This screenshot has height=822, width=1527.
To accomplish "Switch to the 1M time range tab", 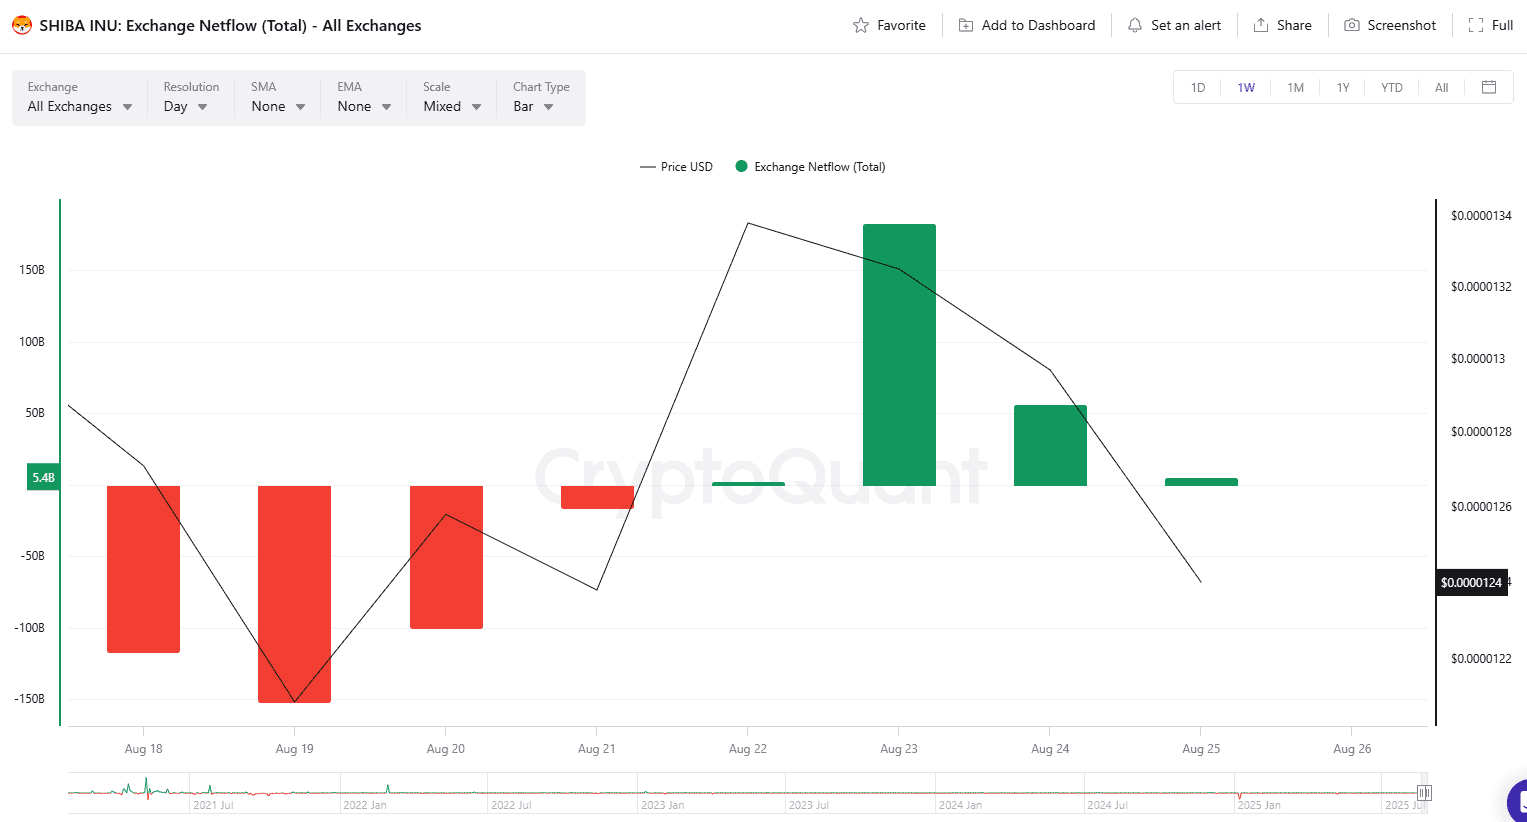I will 1295,87.
